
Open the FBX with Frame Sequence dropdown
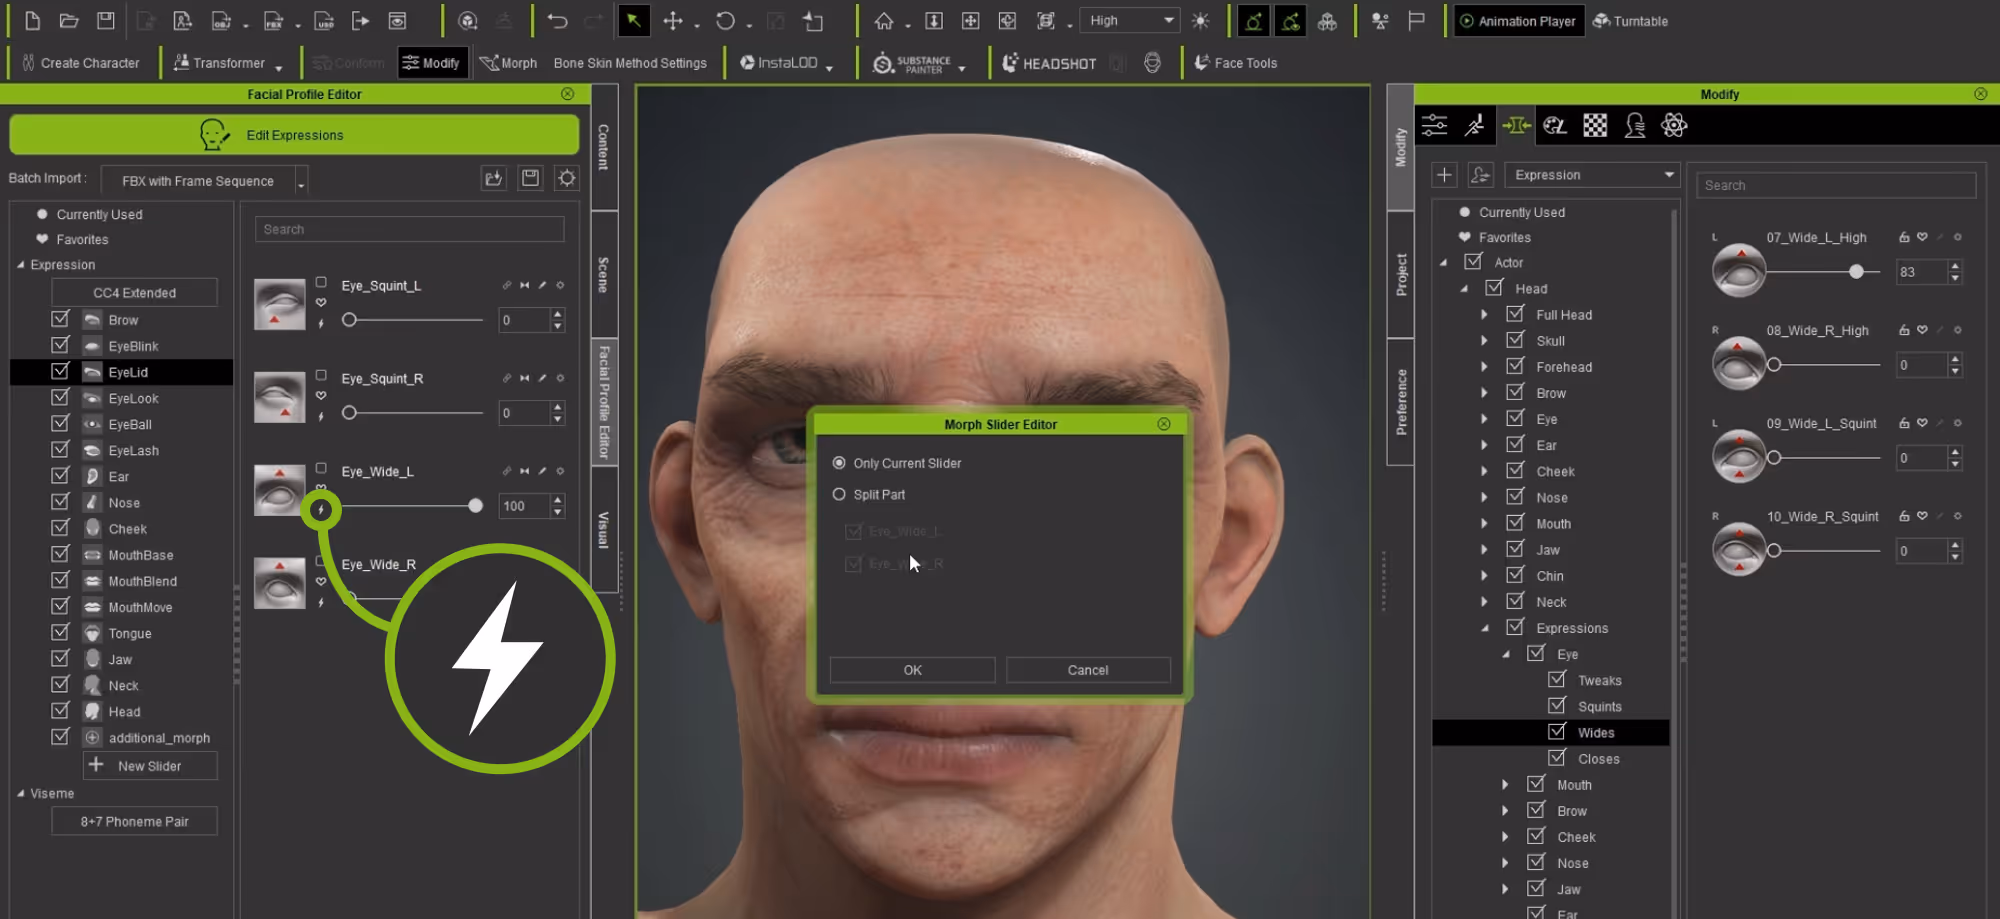pyautogui.click(x=204, y=181)
